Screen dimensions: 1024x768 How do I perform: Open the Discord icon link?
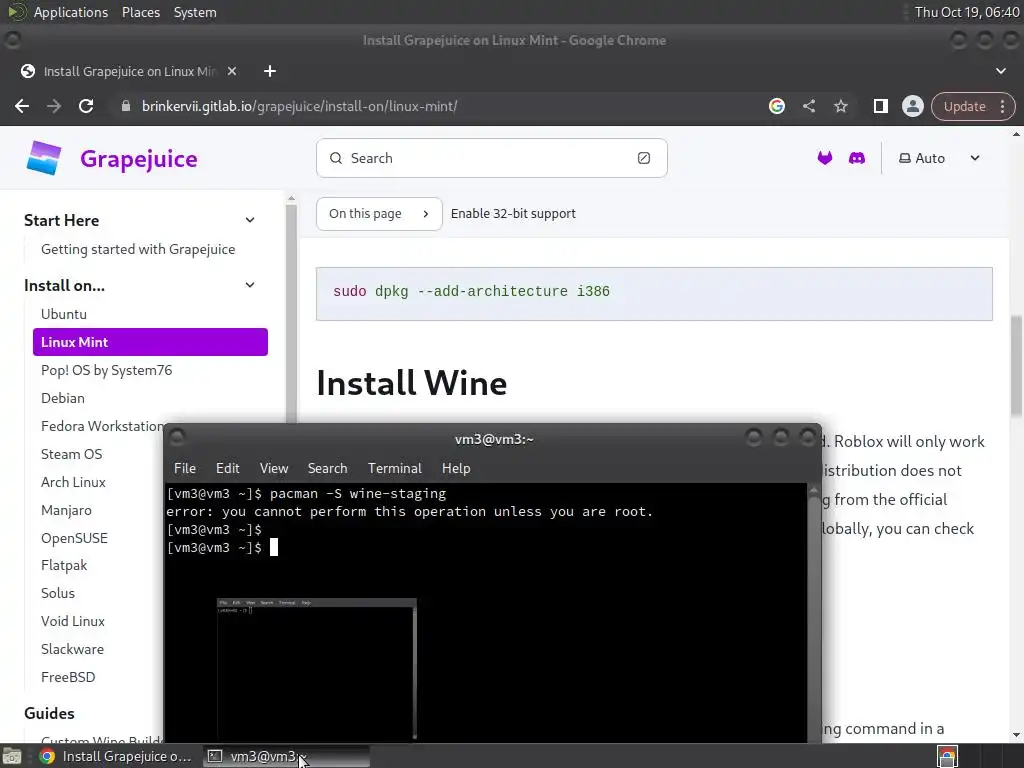856,158
